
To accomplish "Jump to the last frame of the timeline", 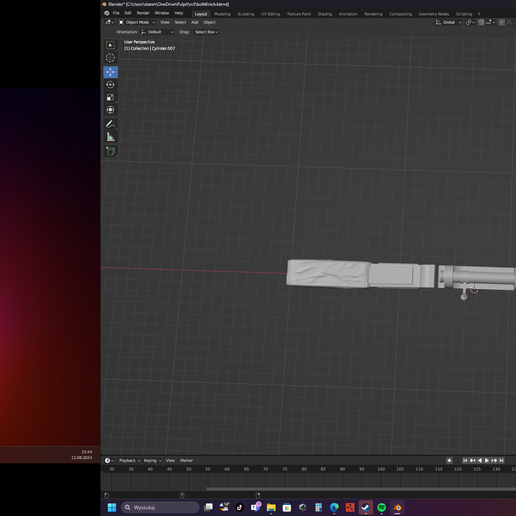I will pyautogui.click(x=501, y=461).
